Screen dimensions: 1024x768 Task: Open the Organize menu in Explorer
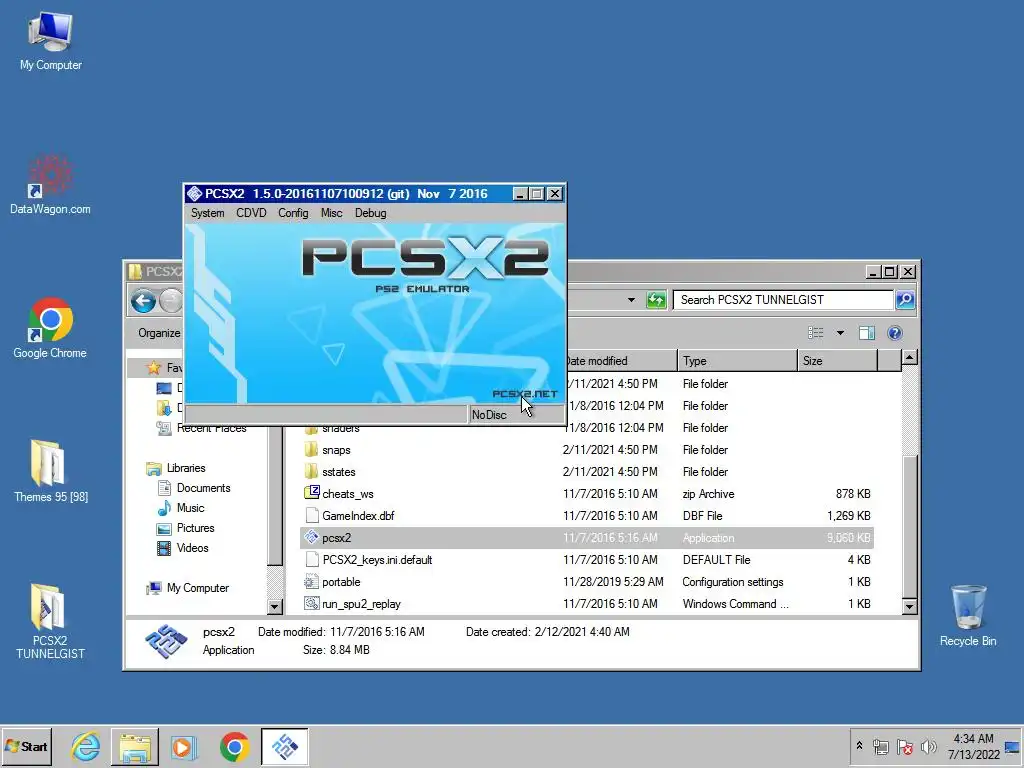[x=159, y=333]
